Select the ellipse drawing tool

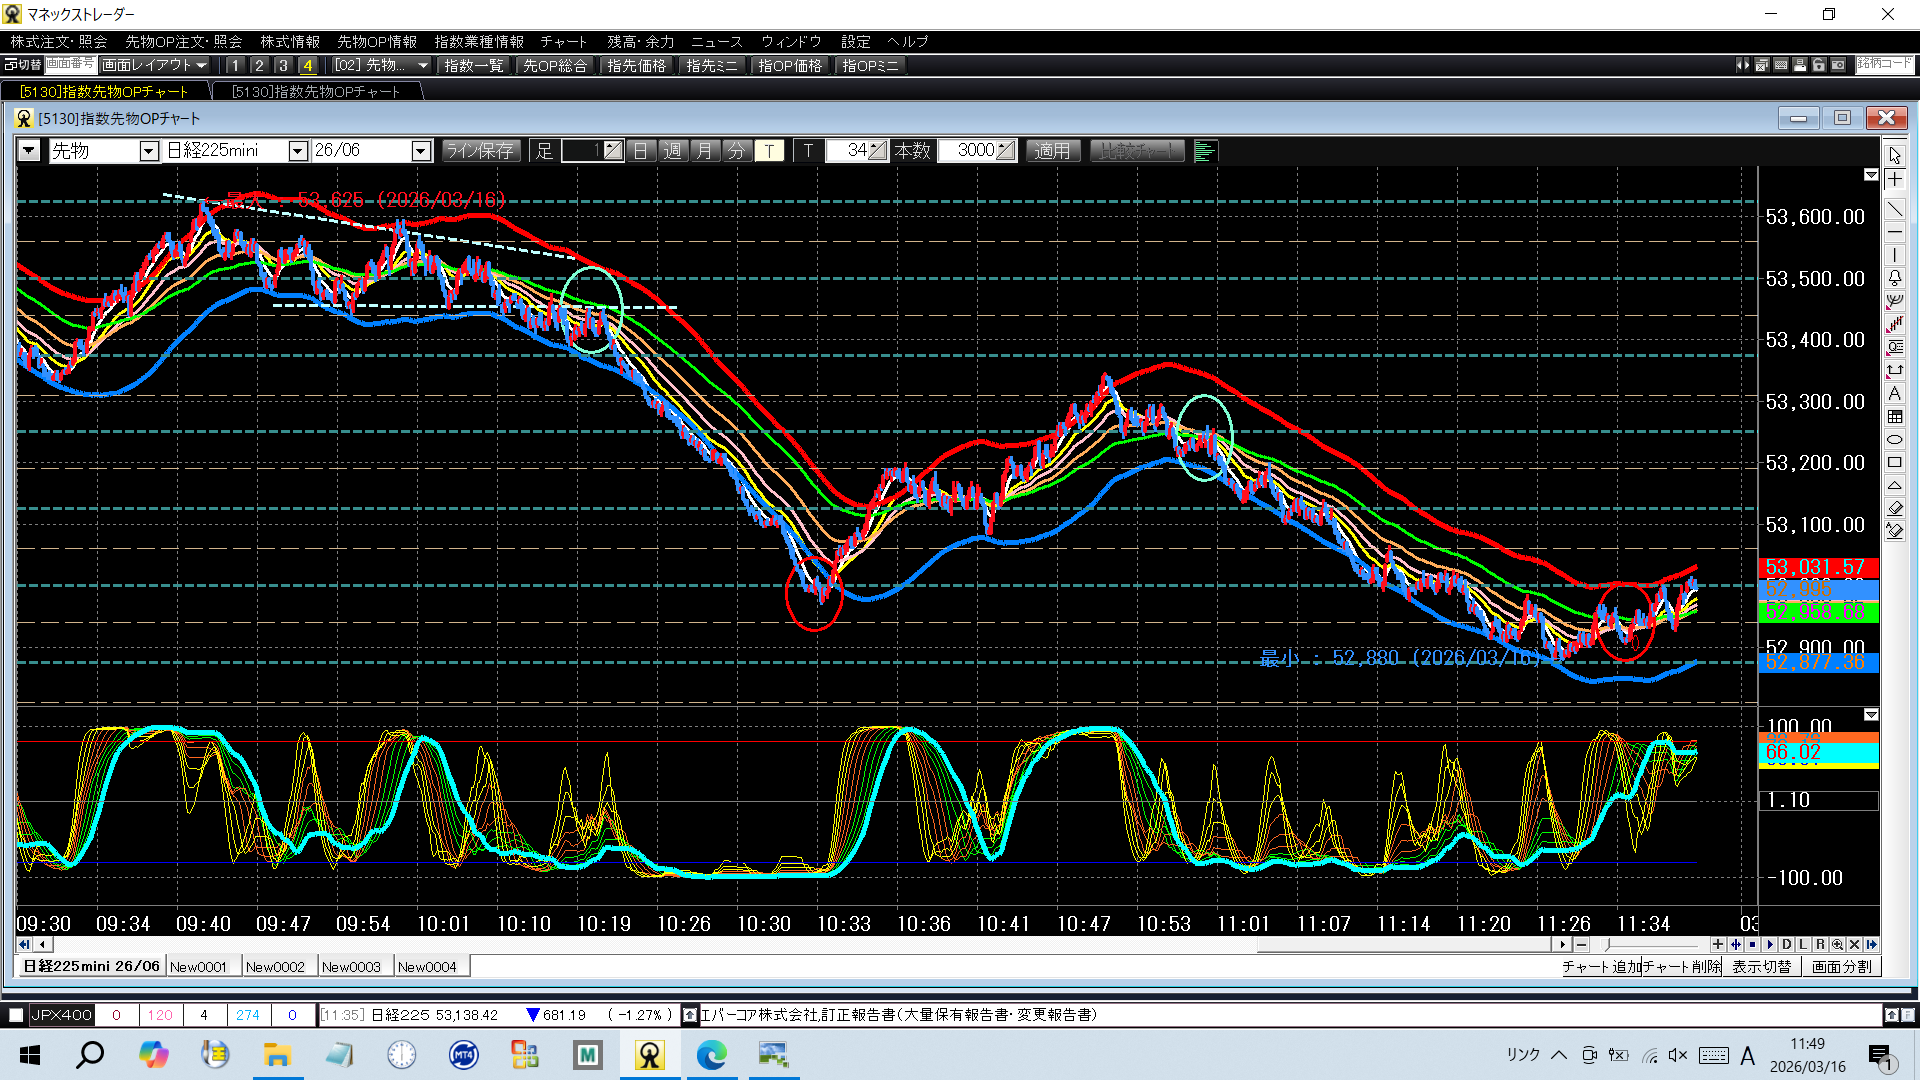1894,439
